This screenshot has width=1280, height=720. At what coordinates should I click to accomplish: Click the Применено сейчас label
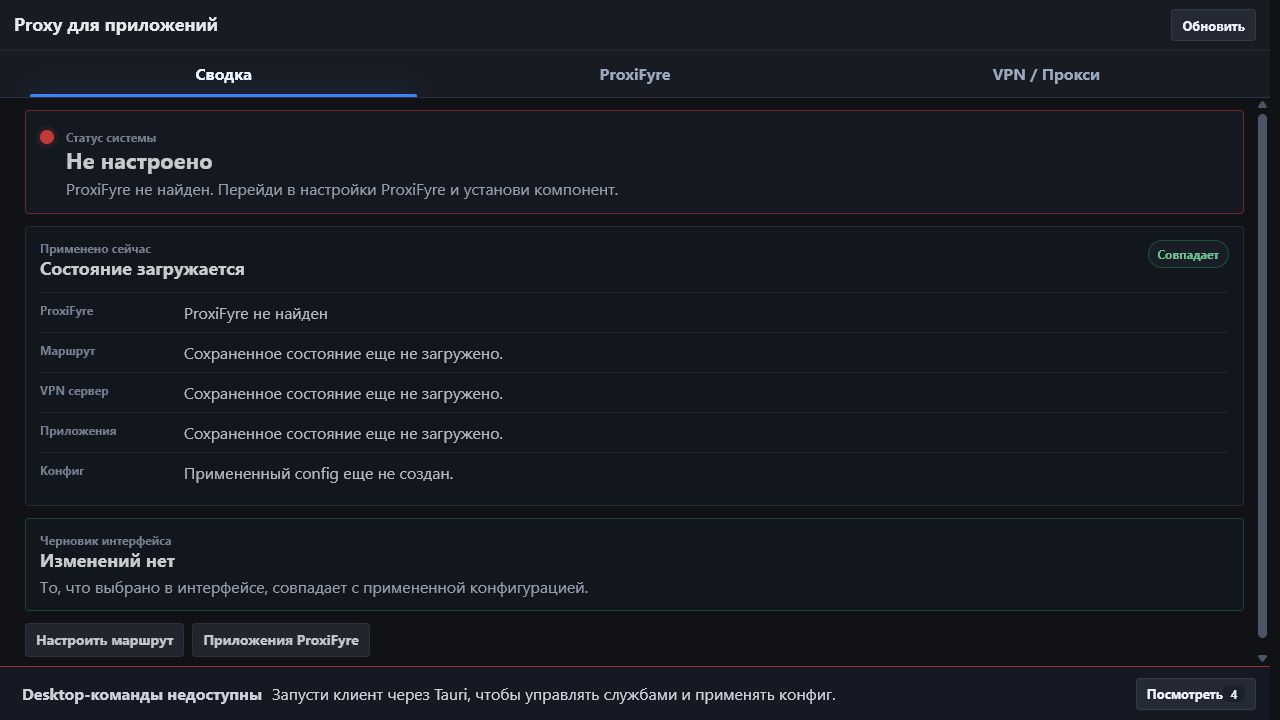(x=95, y=249)
